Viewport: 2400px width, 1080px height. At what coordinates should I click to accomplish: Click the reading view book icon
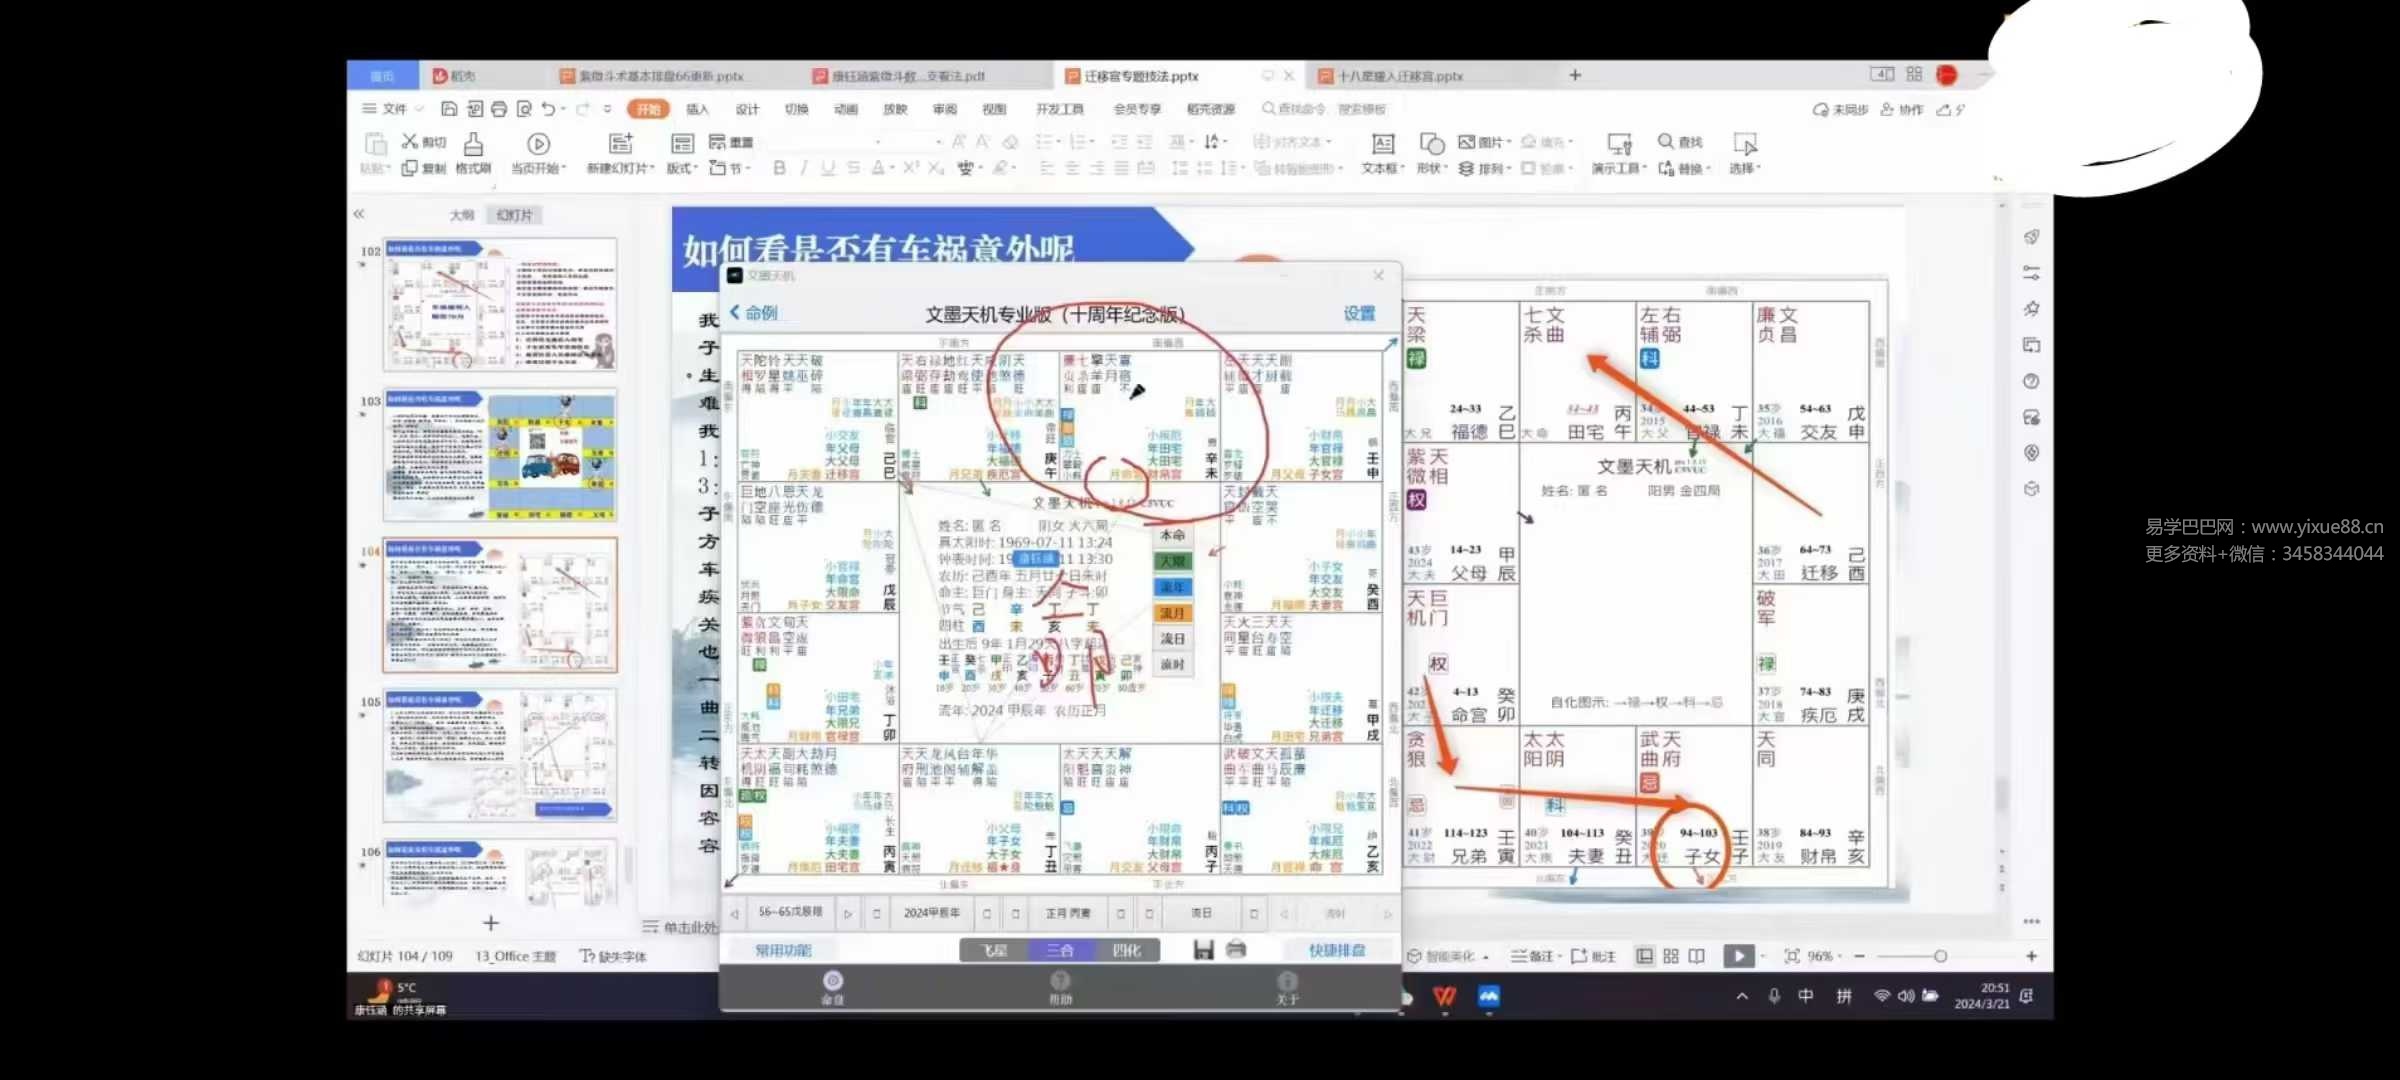click(x=1697, y=956)
